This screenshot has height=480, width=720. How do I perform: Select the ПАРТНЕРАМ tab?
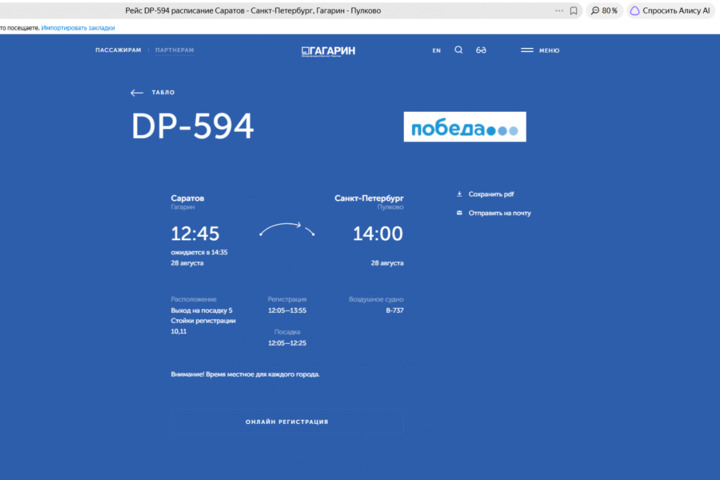click(174, 50)
